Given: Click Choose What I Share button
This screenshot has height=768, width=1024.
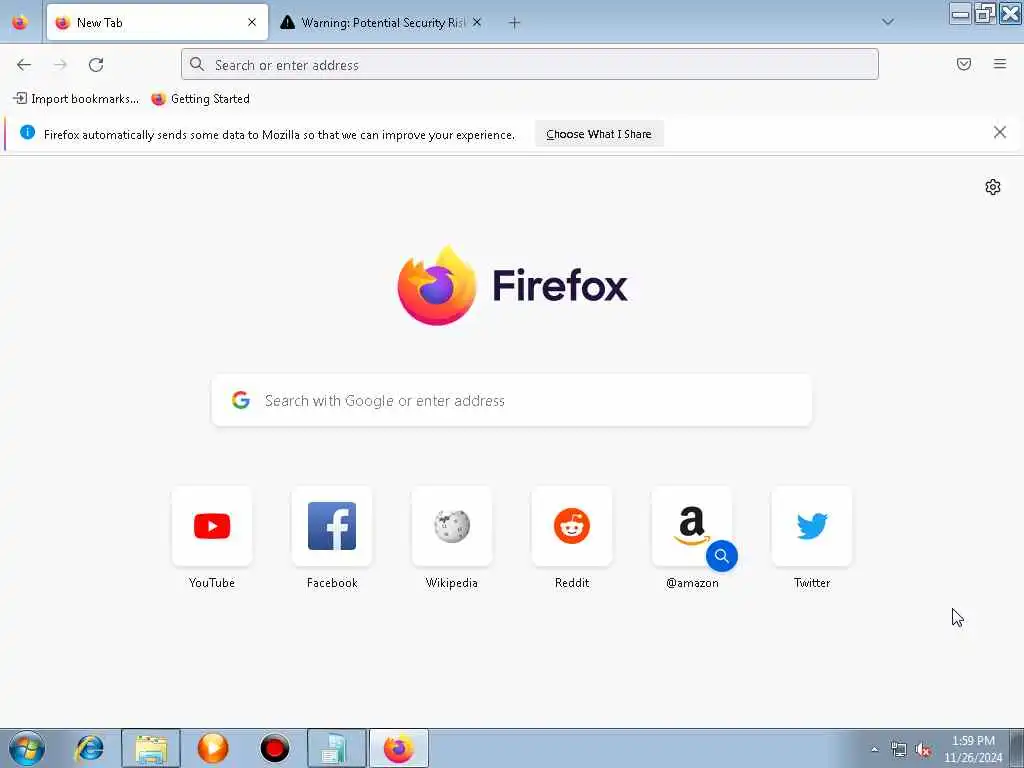Looking at the screenshot, I should point(599,134).
